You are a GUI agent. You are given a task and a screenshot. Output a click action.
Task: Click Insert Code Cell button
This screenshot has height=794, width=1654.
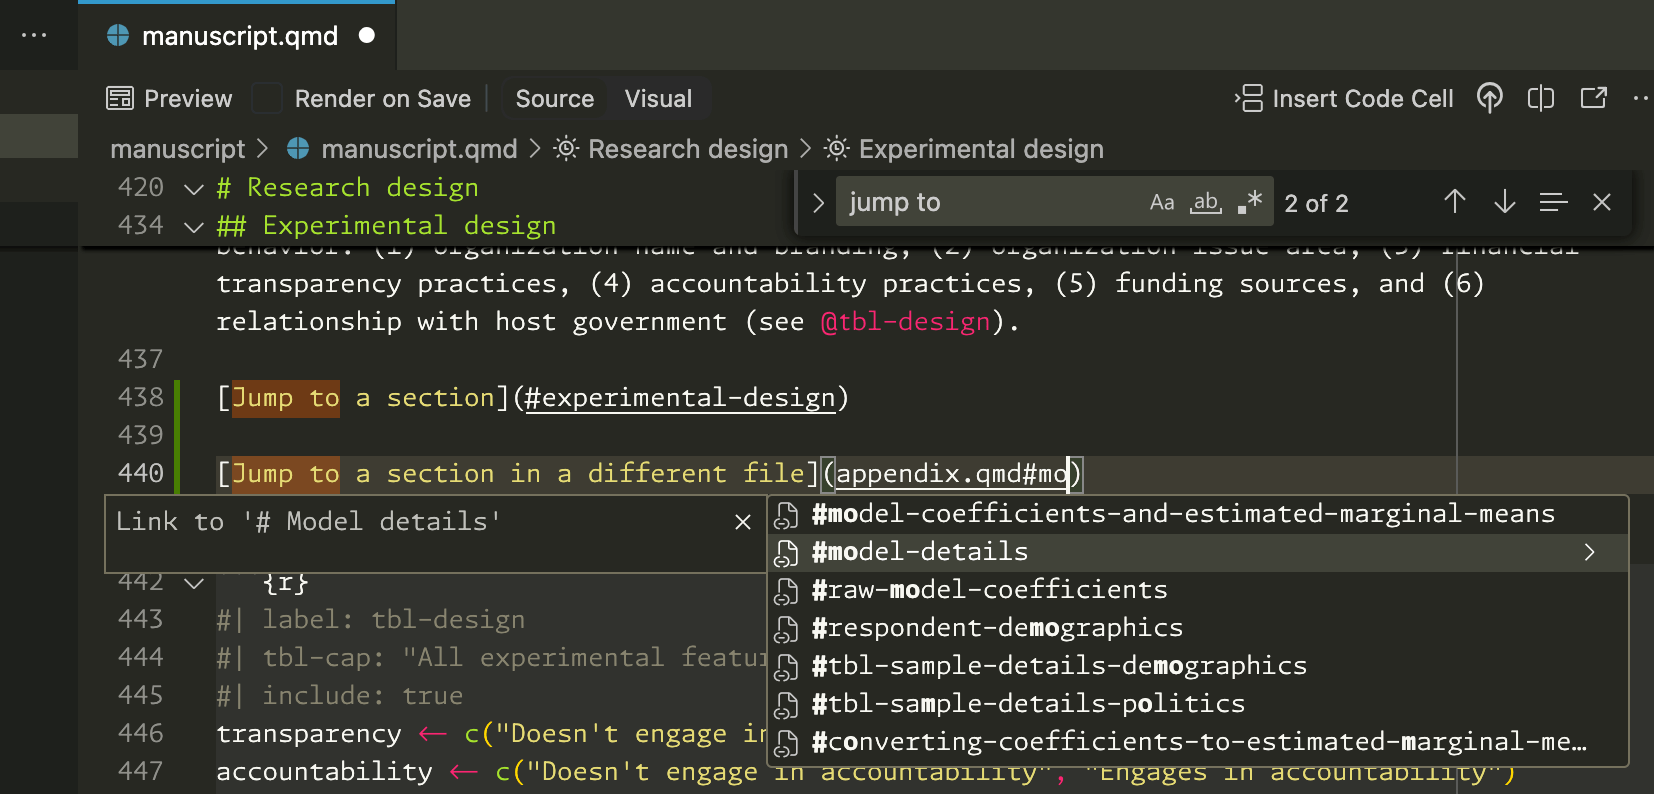(1344, 99)
